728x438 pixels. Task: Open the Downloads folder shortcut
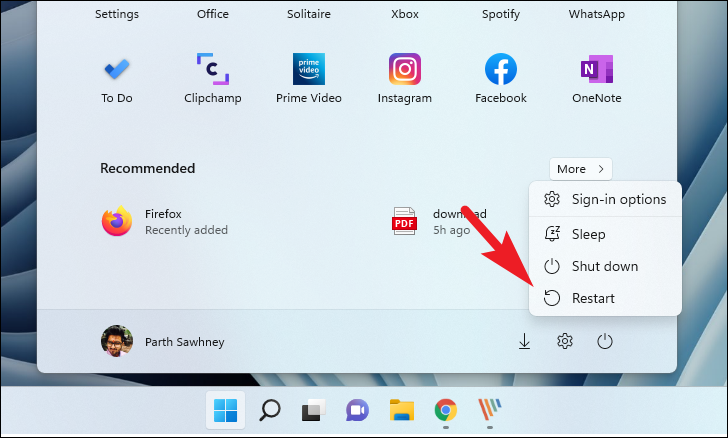[524, 341]
